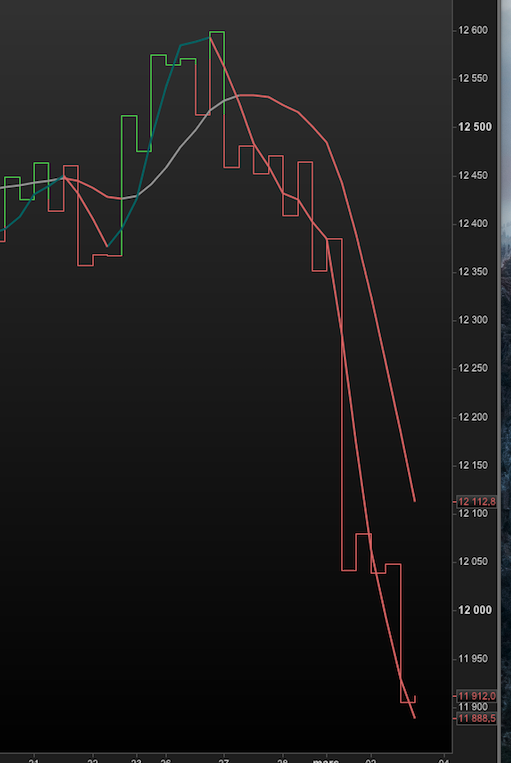Click the 12 100 price axis label
Viewport: 511px width, 763px height.
pyautogui.click(x=473, y=513)
